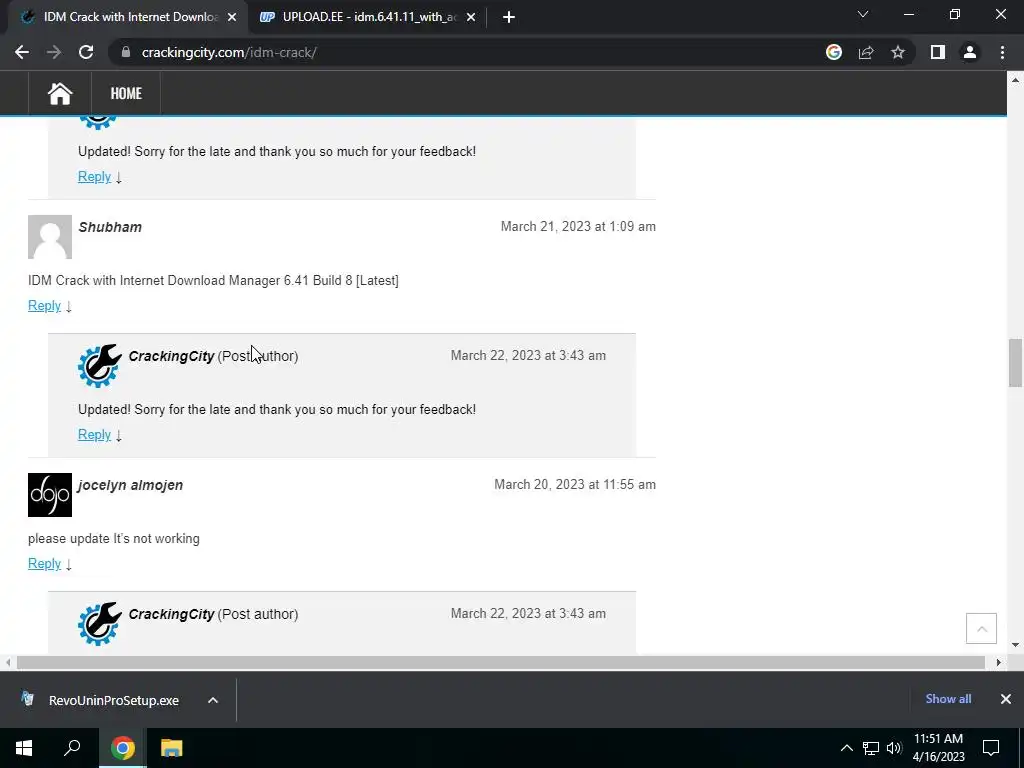Reply to CrackingCity's top visible comment
This screenshot has height=768, width=1024.
point(95,176)
